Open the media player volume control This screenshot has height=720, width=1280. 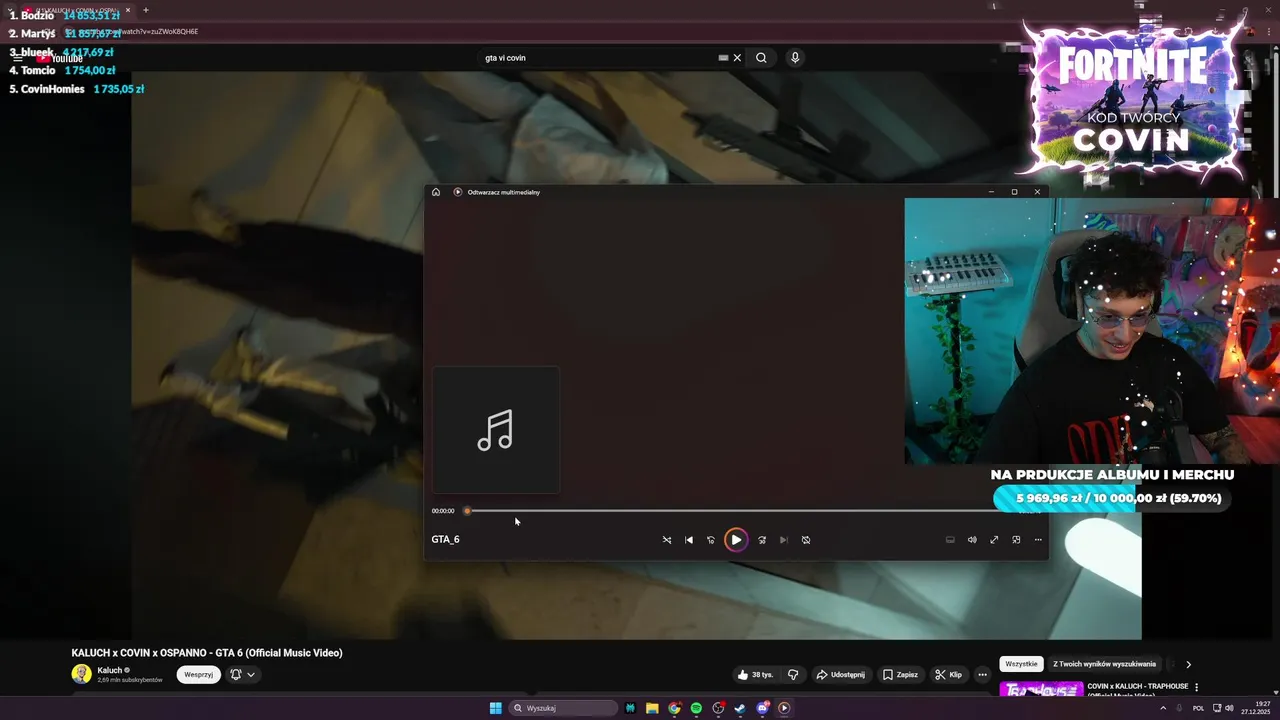point(972,540)
